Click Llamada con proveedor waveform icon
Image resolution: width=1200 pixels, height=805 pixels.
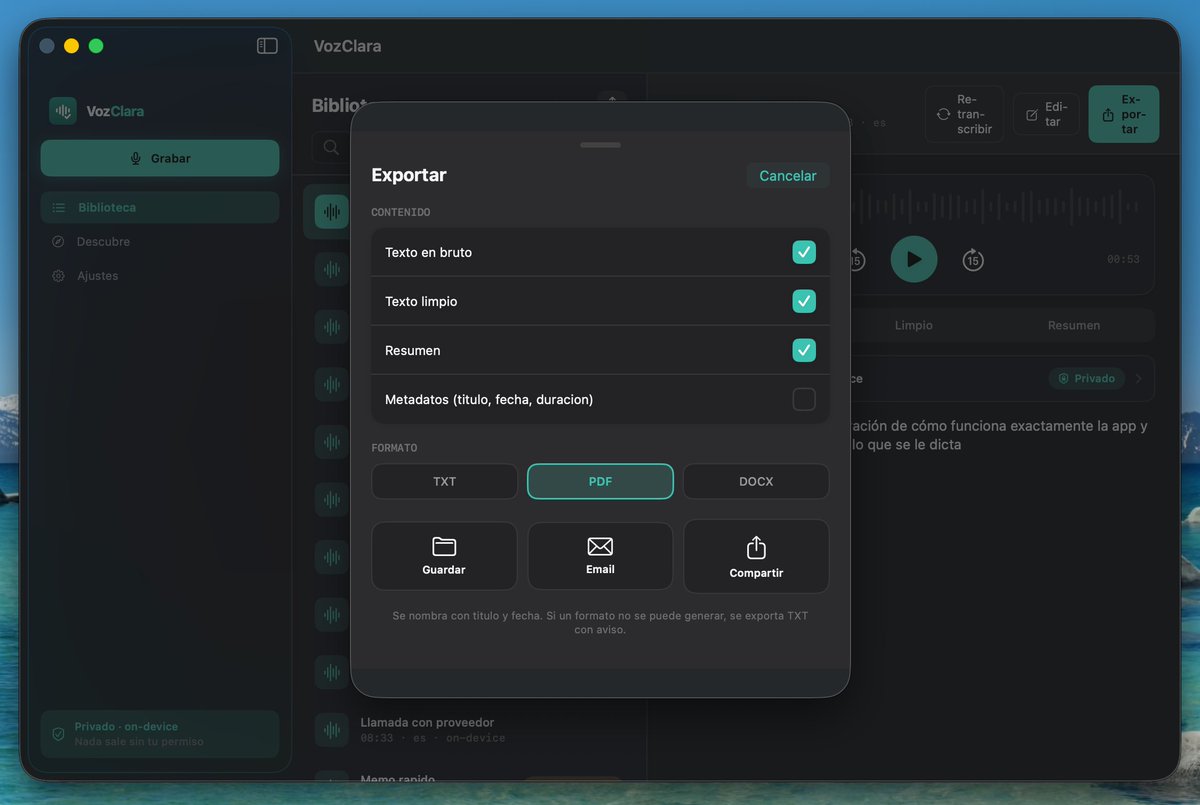tap(332, 730)
